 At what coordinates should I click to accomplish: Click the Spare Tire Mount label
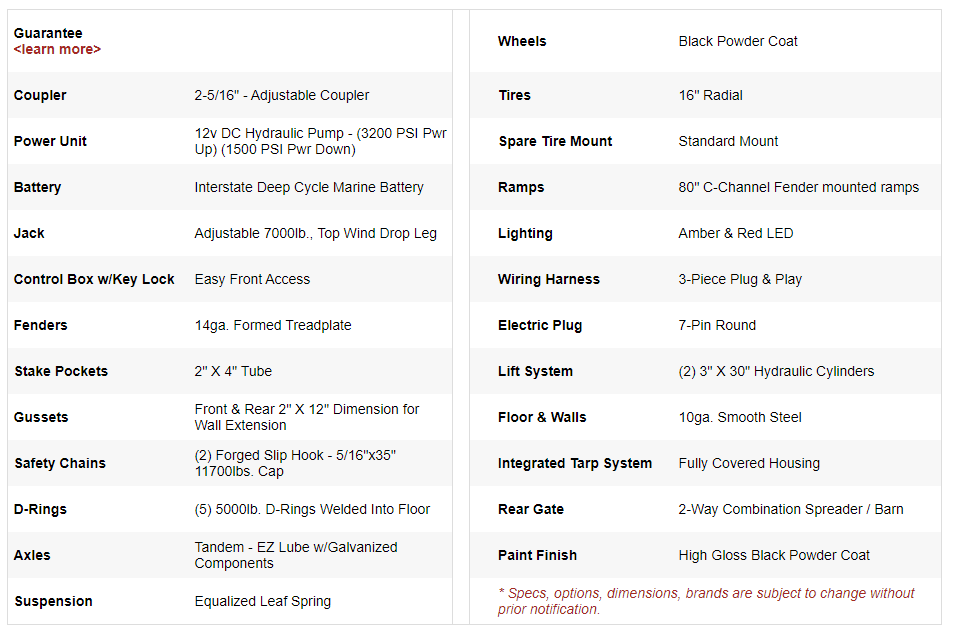coord(555,141)
